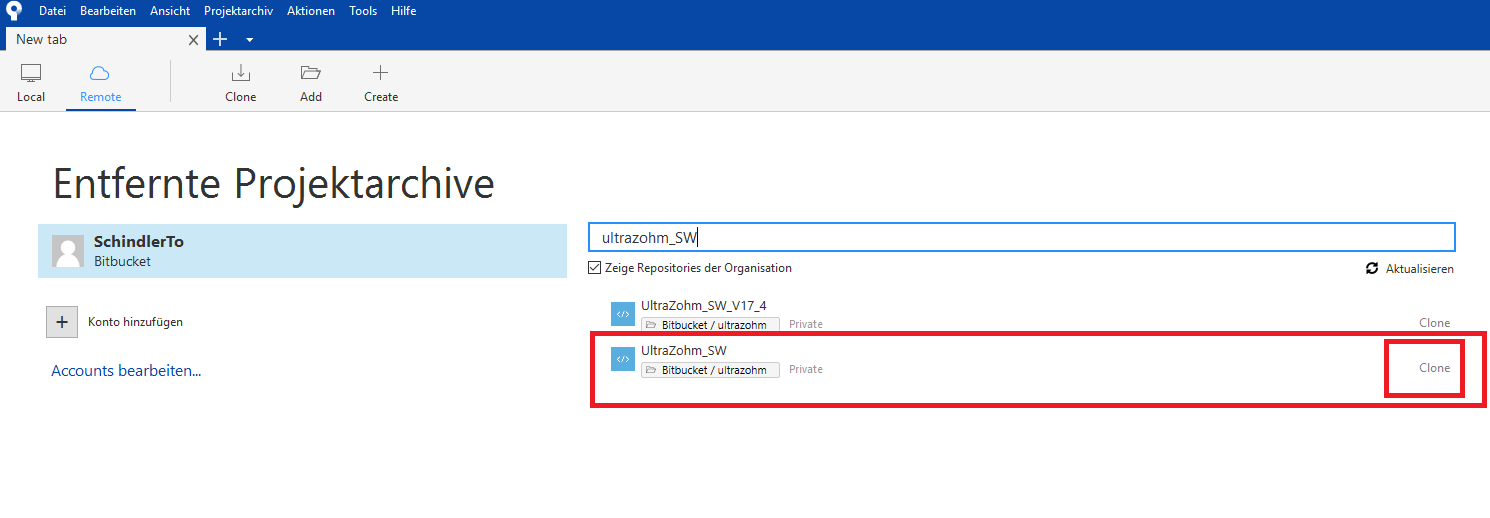The height and width of the screenshot is (518, 1490).
Task: Click Private label of UltraZohm_SW
Action: [806, 369]
